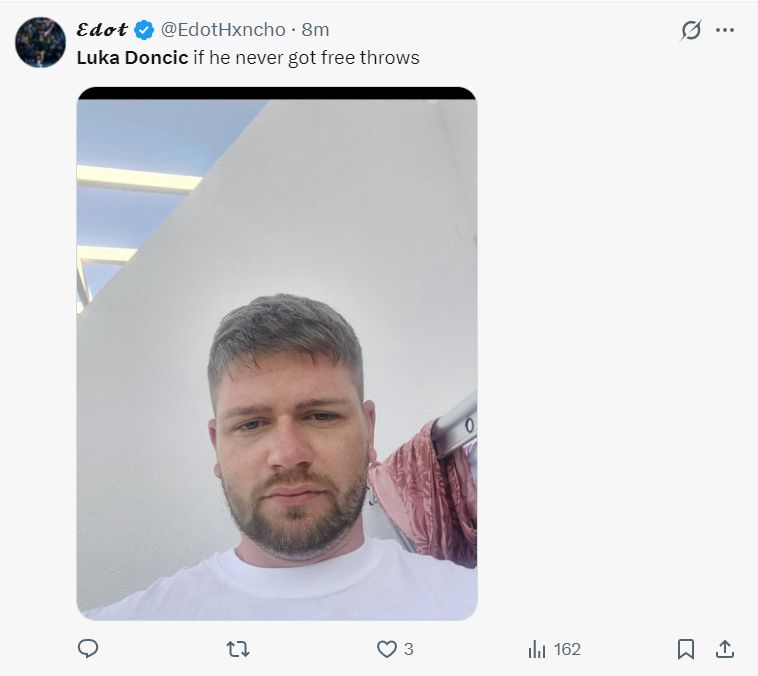Open view analytics bar chart icon

tap(537, 649)
